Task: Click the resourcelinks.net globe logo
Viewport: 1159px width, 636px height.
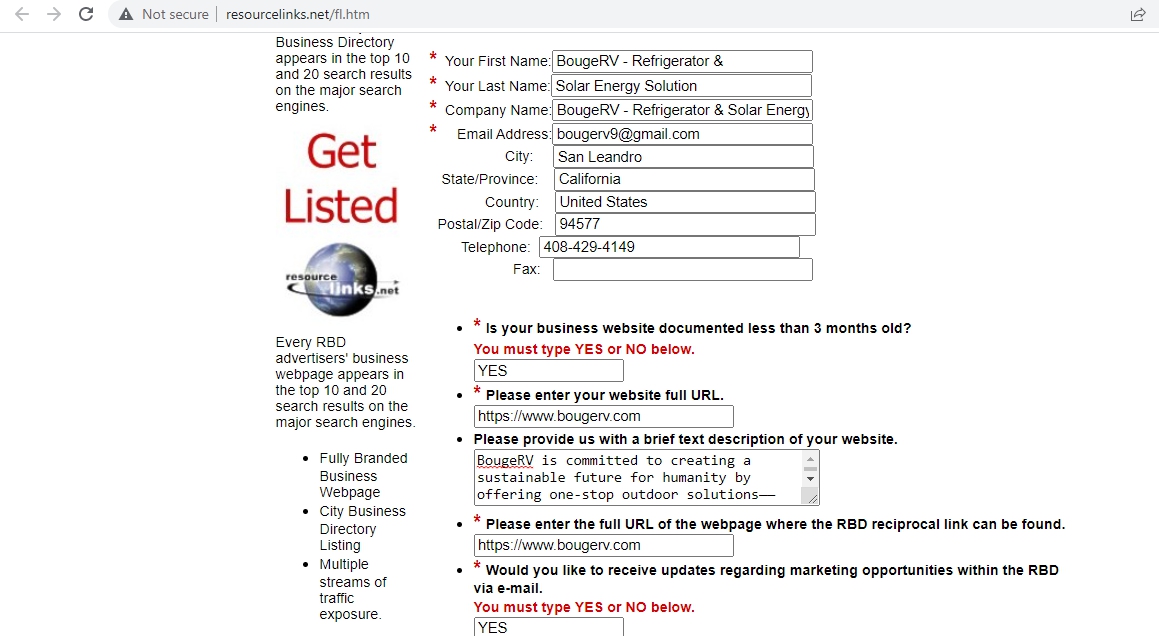Action: tap(341, 281)
